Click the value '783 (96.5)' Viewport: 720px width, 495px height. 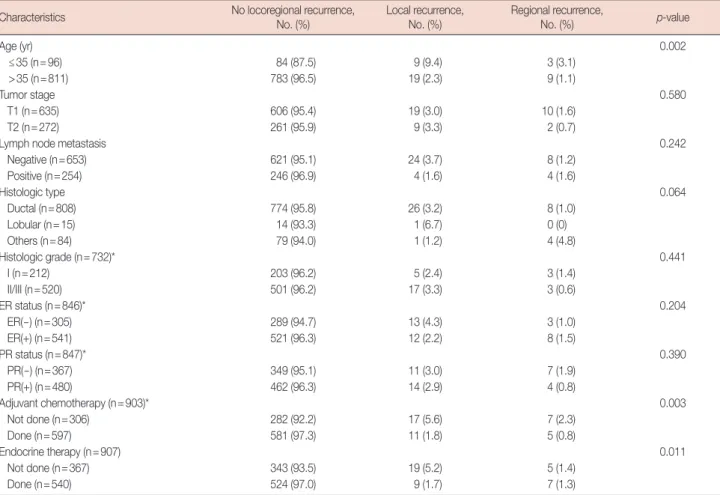[x=293, y=79]
